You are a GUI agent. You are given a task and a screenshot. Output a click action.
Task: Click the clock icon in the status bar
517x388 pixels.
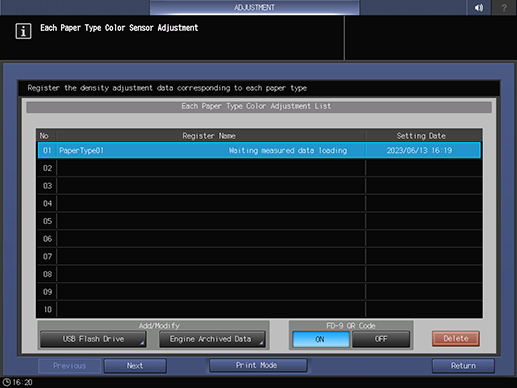click(6, 382)
